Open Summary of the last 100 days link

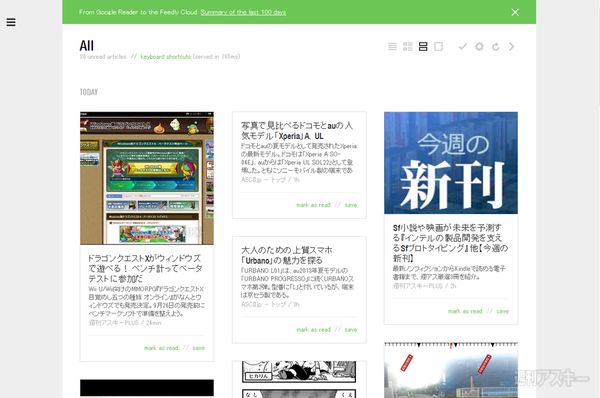[x=243, y=12]
